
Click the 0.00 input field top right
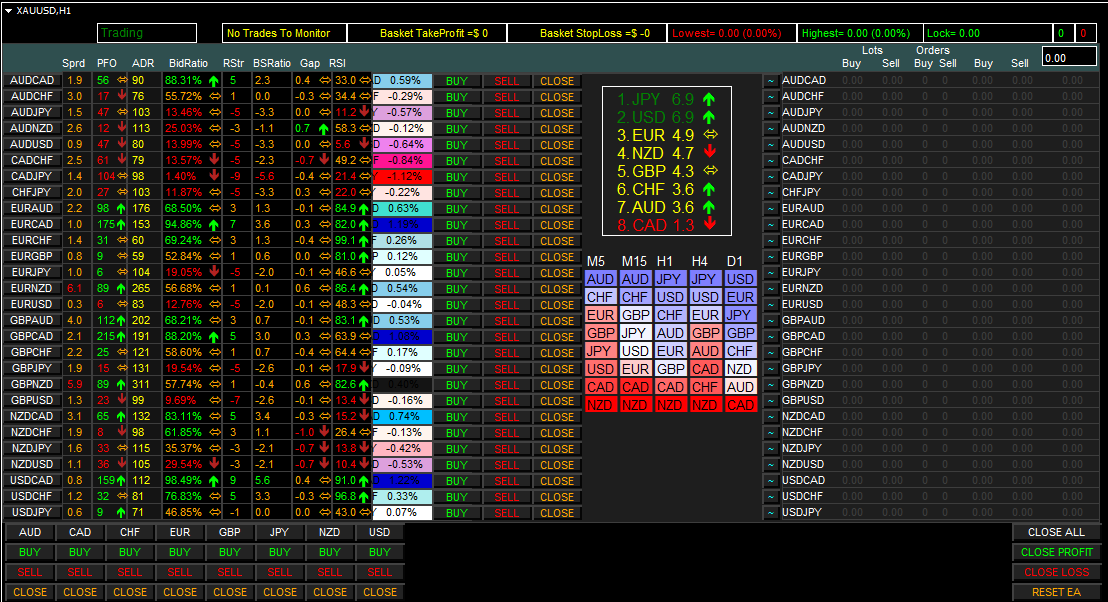pyautogui.click(x=1069, y=58)
